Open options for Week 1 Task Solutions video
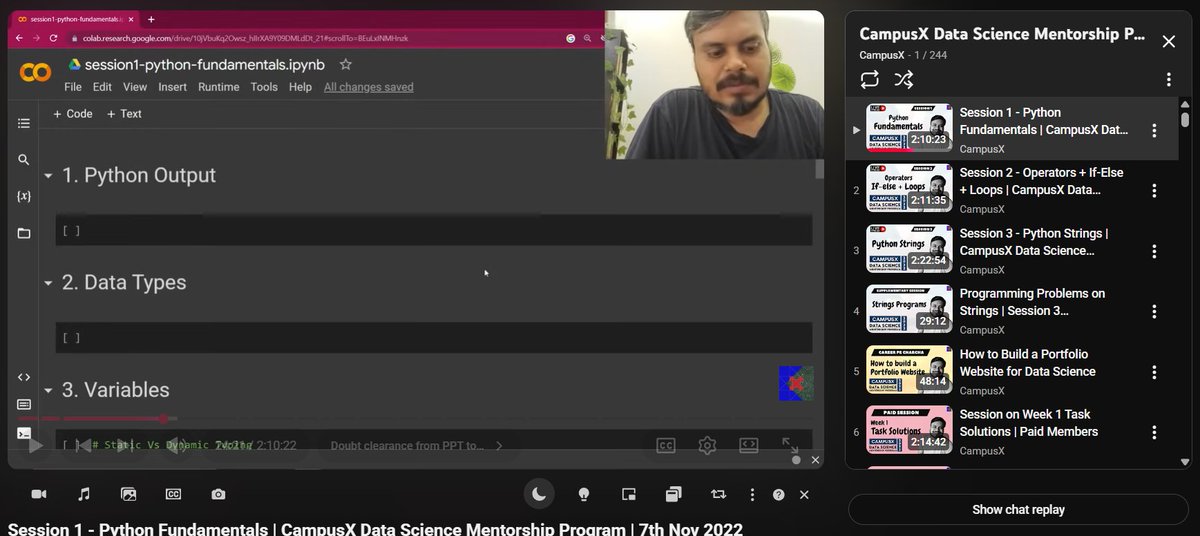The width and height of the screenshot is (1200, 536). pos(1154,432)
